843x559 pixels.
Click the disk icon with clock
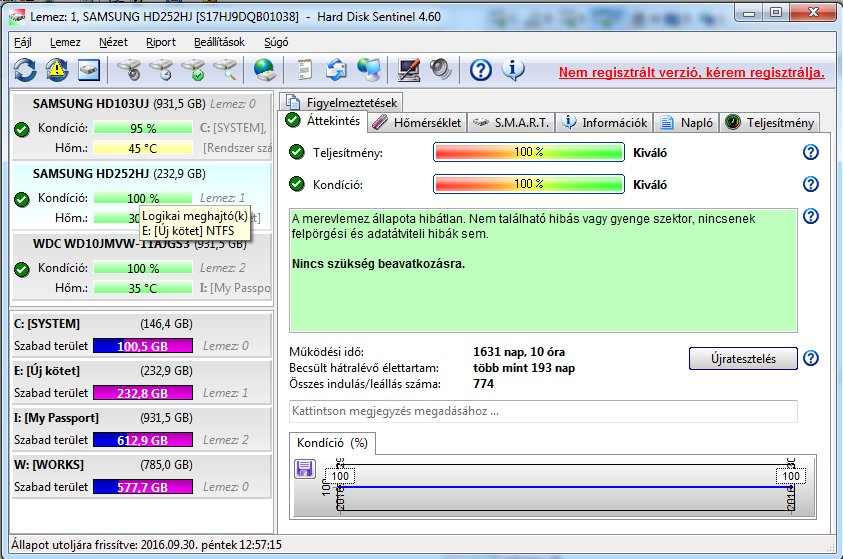(x=161, y=70)
